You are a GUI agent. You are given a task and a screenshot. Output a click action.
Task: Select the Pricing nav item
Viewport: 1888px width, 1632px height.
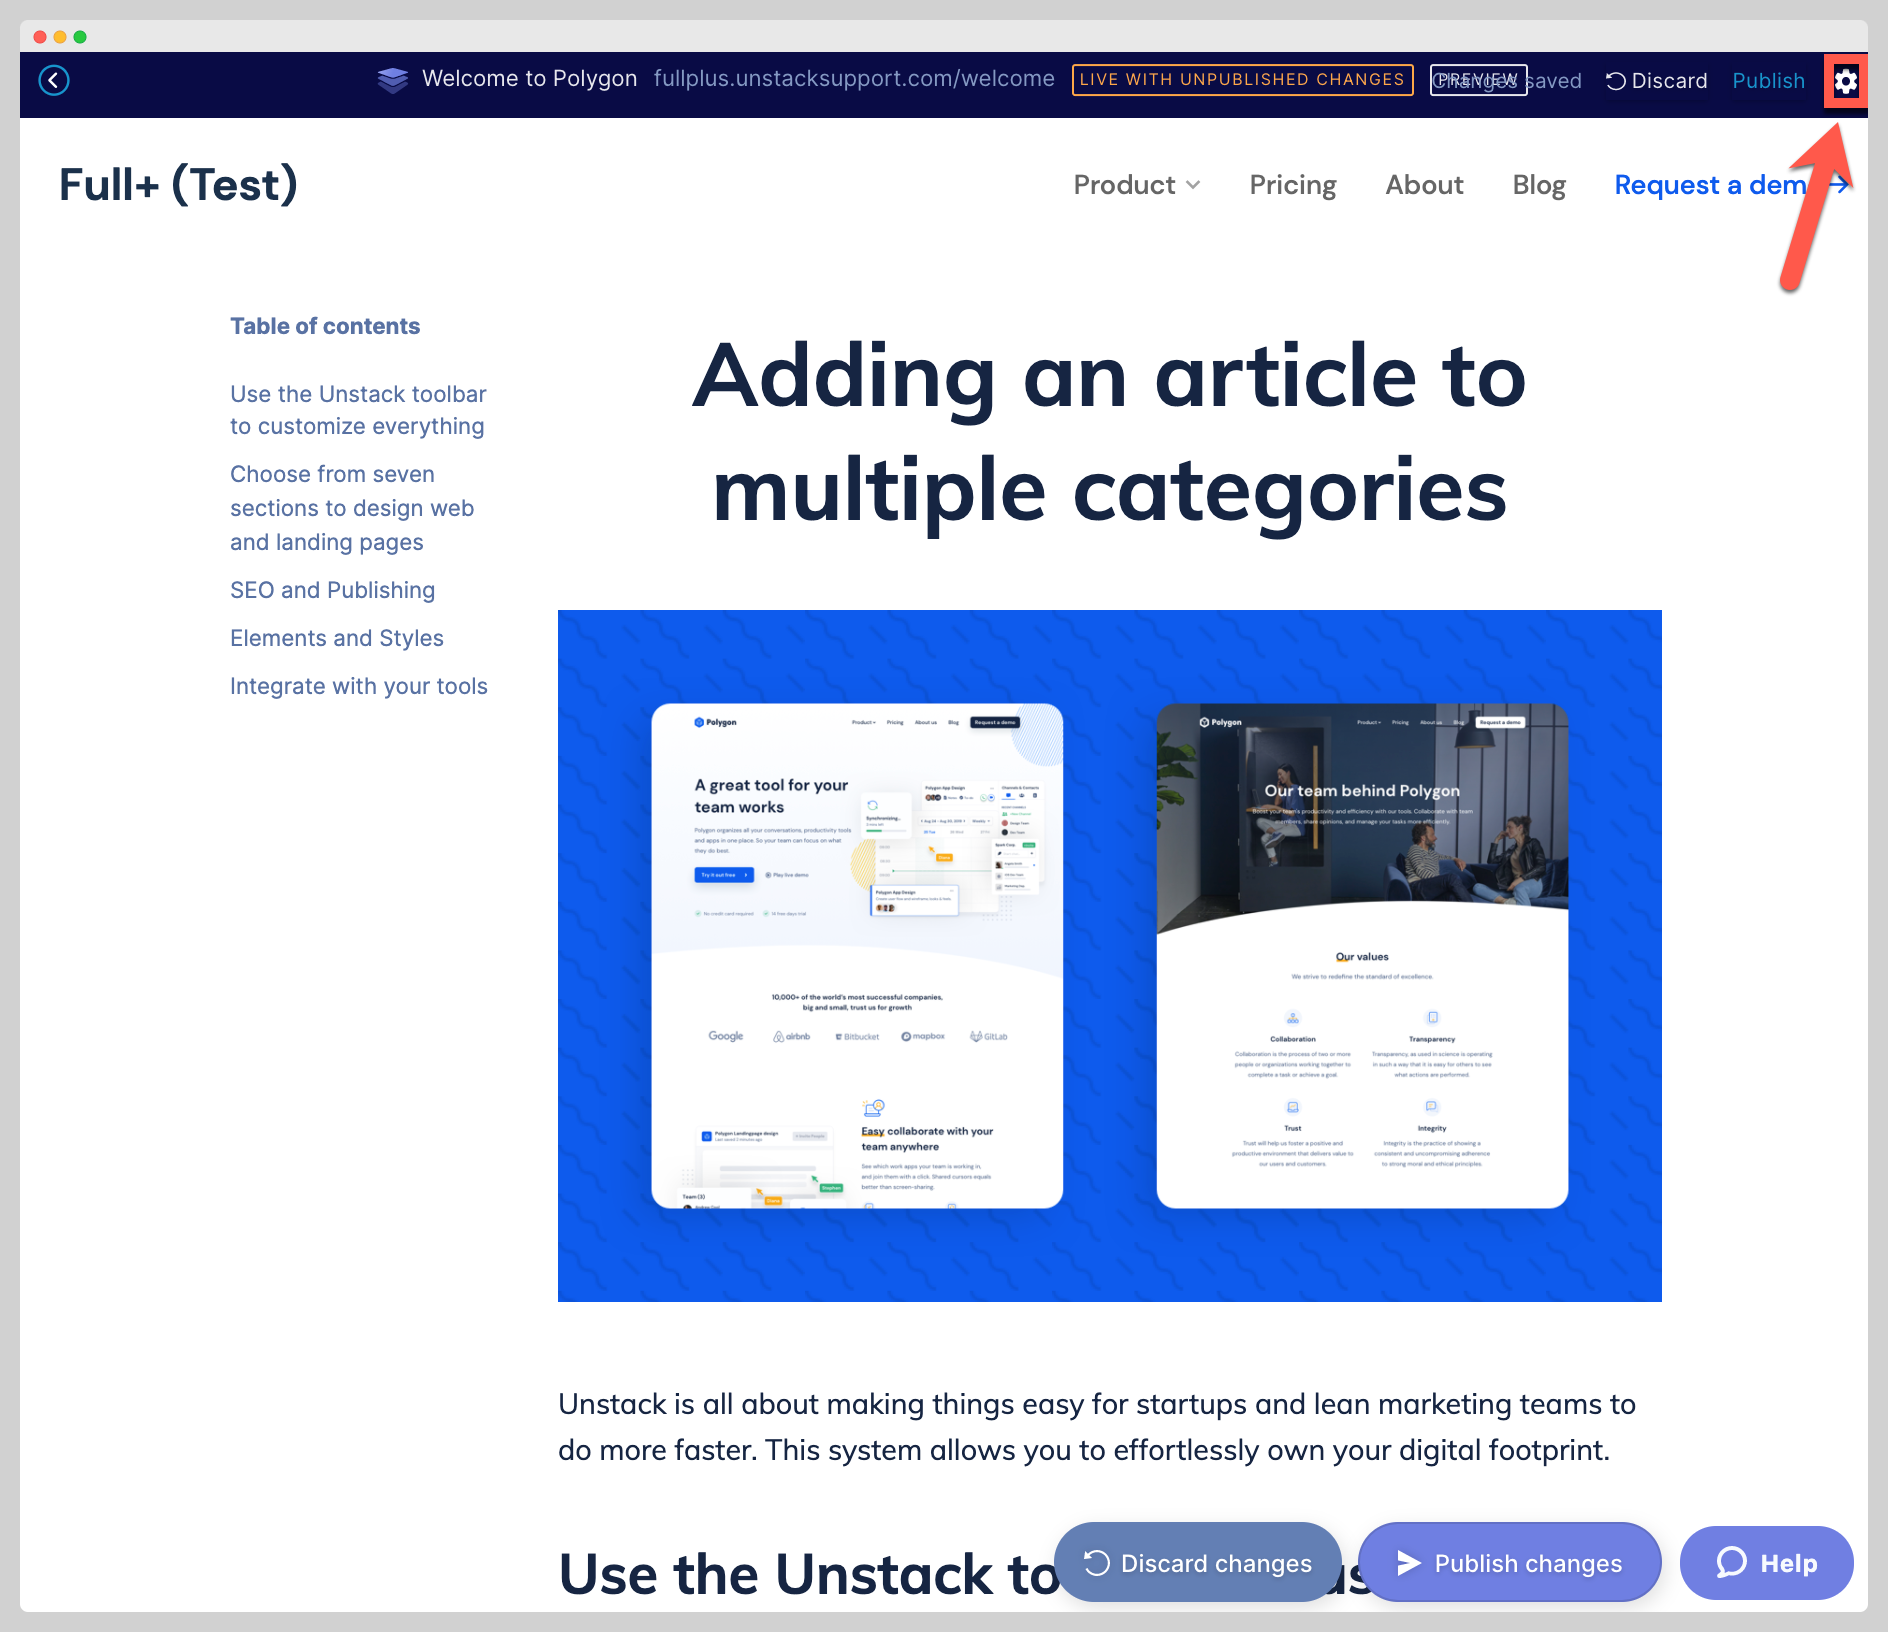click(x=1292, y=185)
